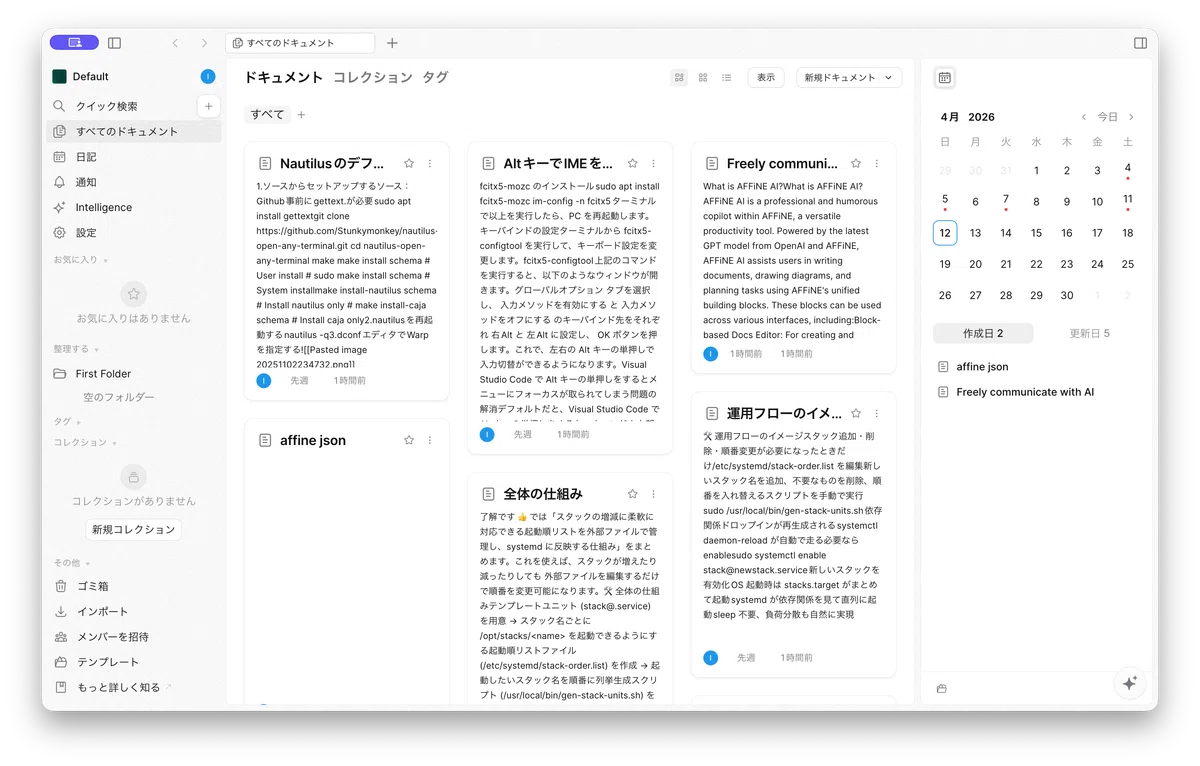Go to next month in calendar
The image size is (1200, 766).
(1131, 117)
